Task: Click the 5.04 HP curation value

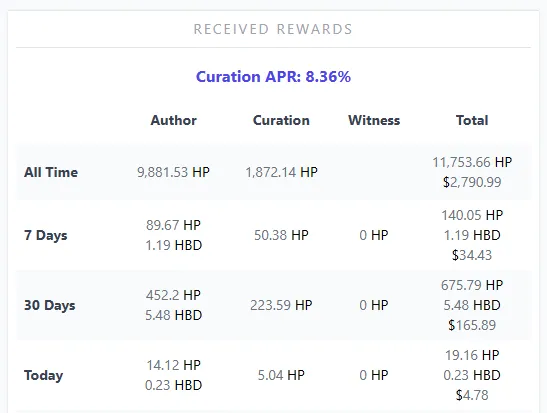Action: click(281, 376)
